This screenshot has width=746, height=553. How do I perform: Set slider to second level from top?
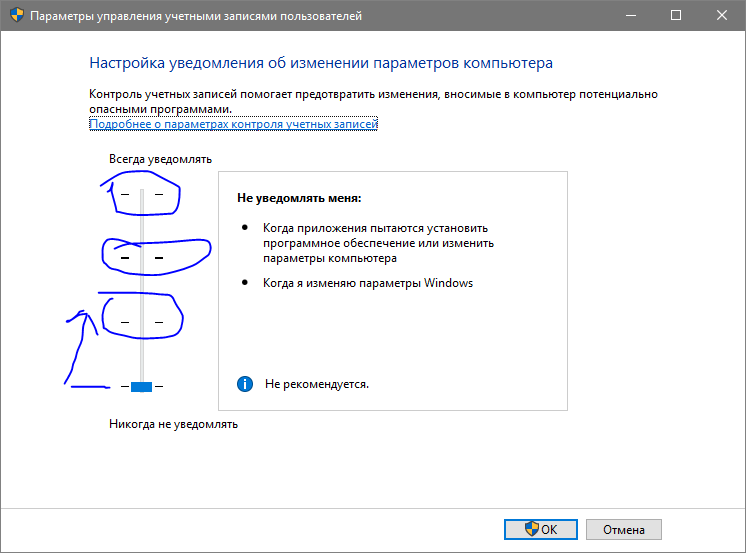(142, 258)
